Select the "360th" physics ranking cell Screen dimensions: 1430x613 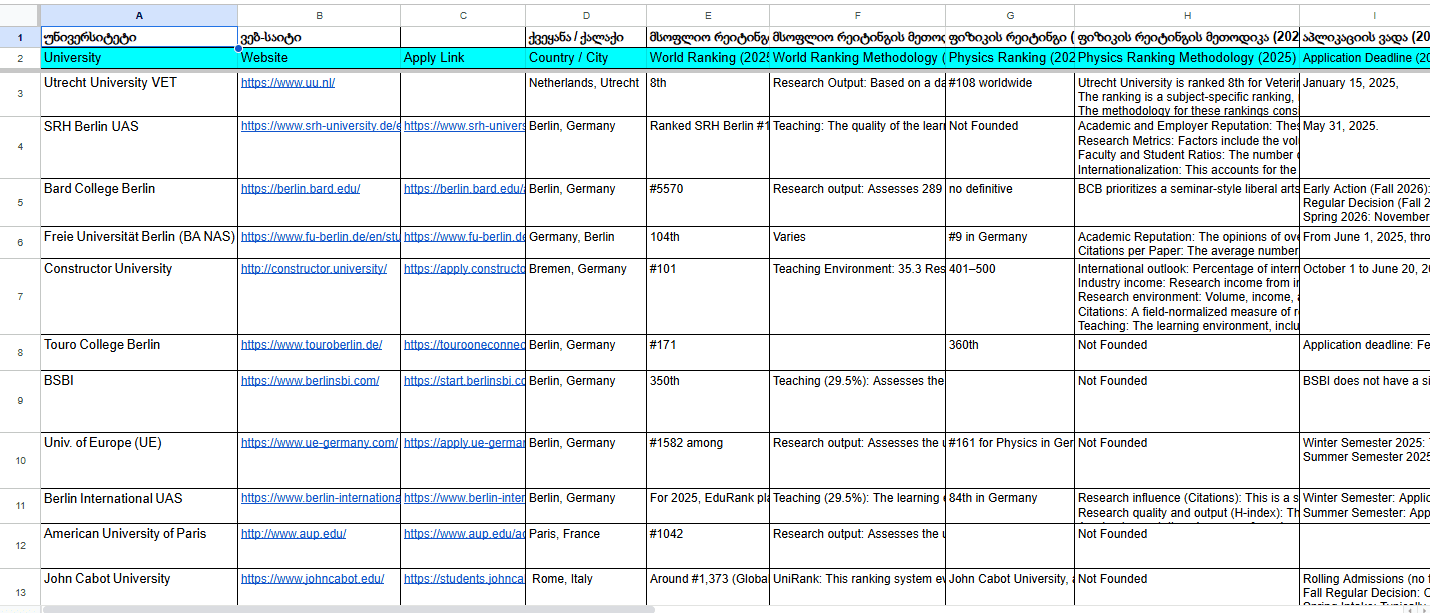pos(1010,353)
